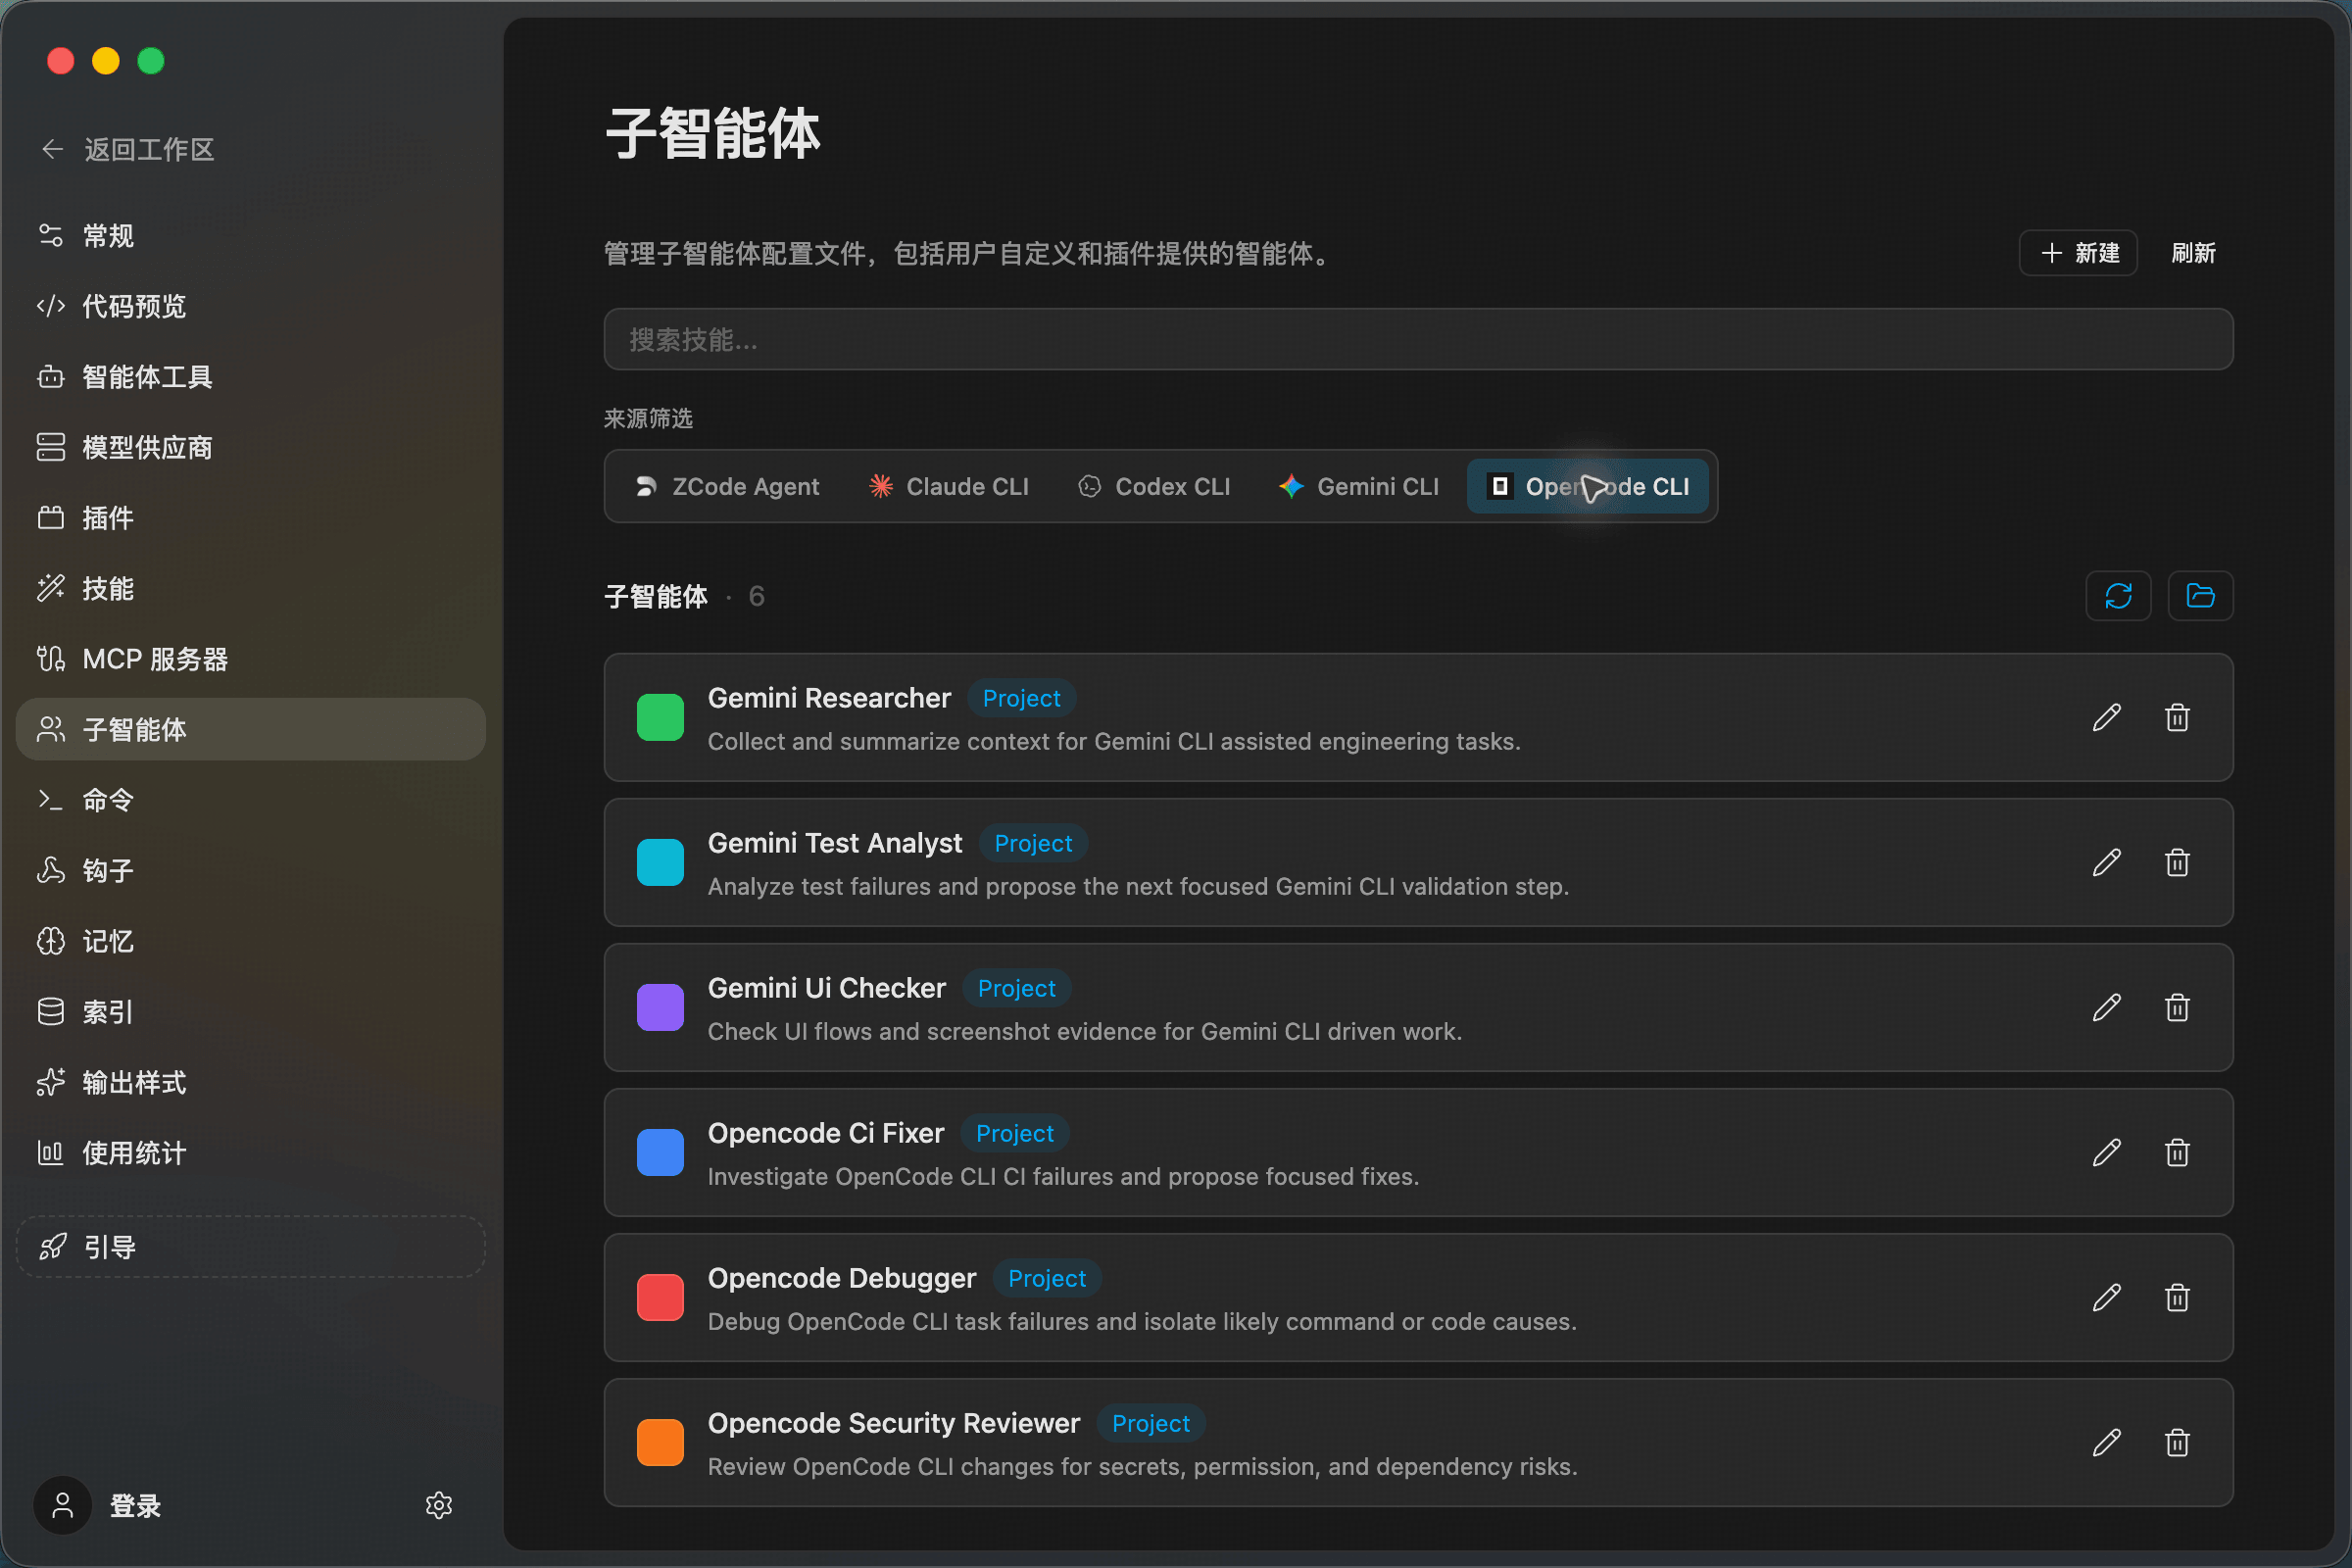Screen dimensions: 2352x1568
Task: Open 代码预览 code preview settings
Action: [251, 306]
